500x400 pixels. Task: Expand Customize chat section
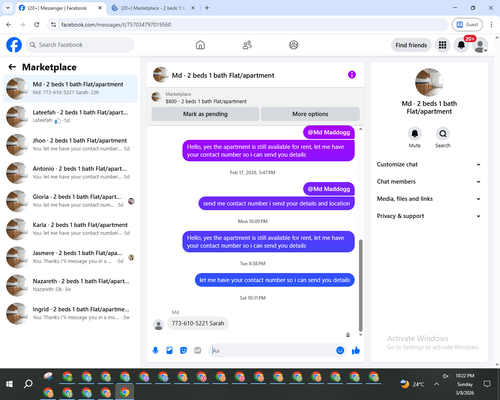point(429,164)
